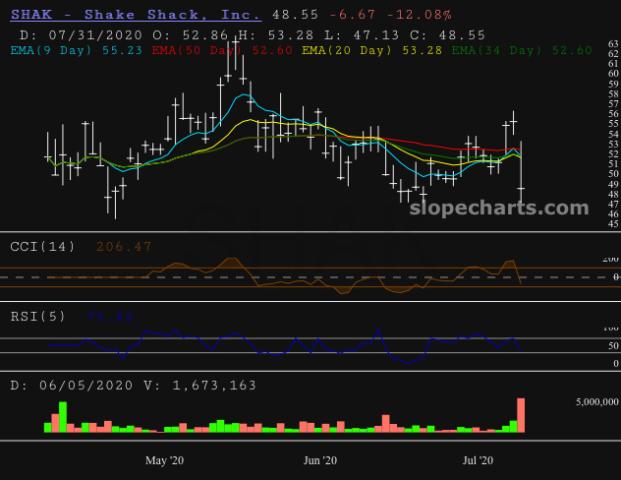This screenshot has height=480, width=621.
Task: Click the -12.08% percent change value
Action: click(x=419, y=15)
